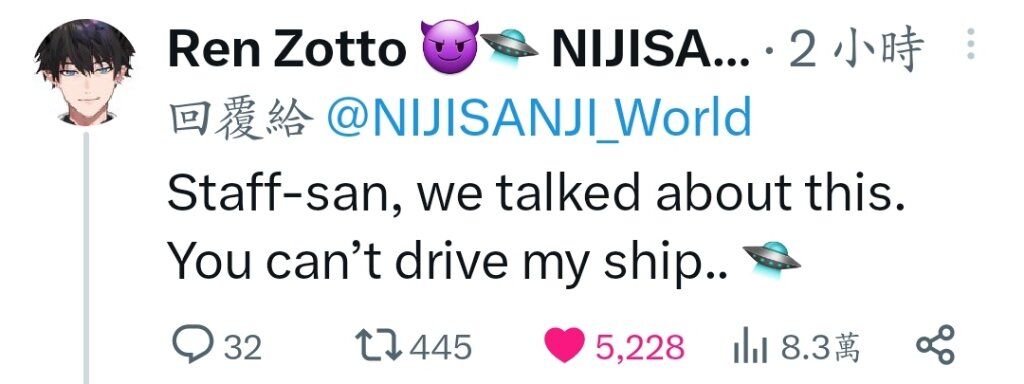
Task: Retweet using the arrows icon
Action: pyautogui.click(x=378, y=345)
